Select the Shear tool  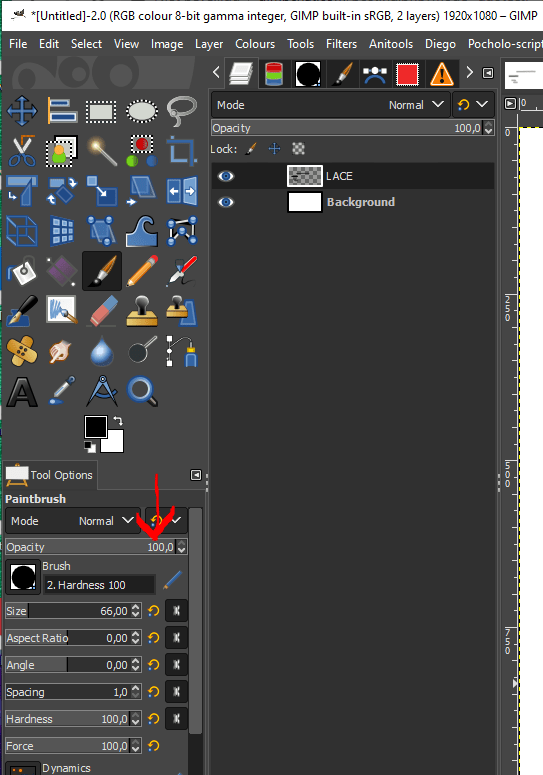pos(142,191)
